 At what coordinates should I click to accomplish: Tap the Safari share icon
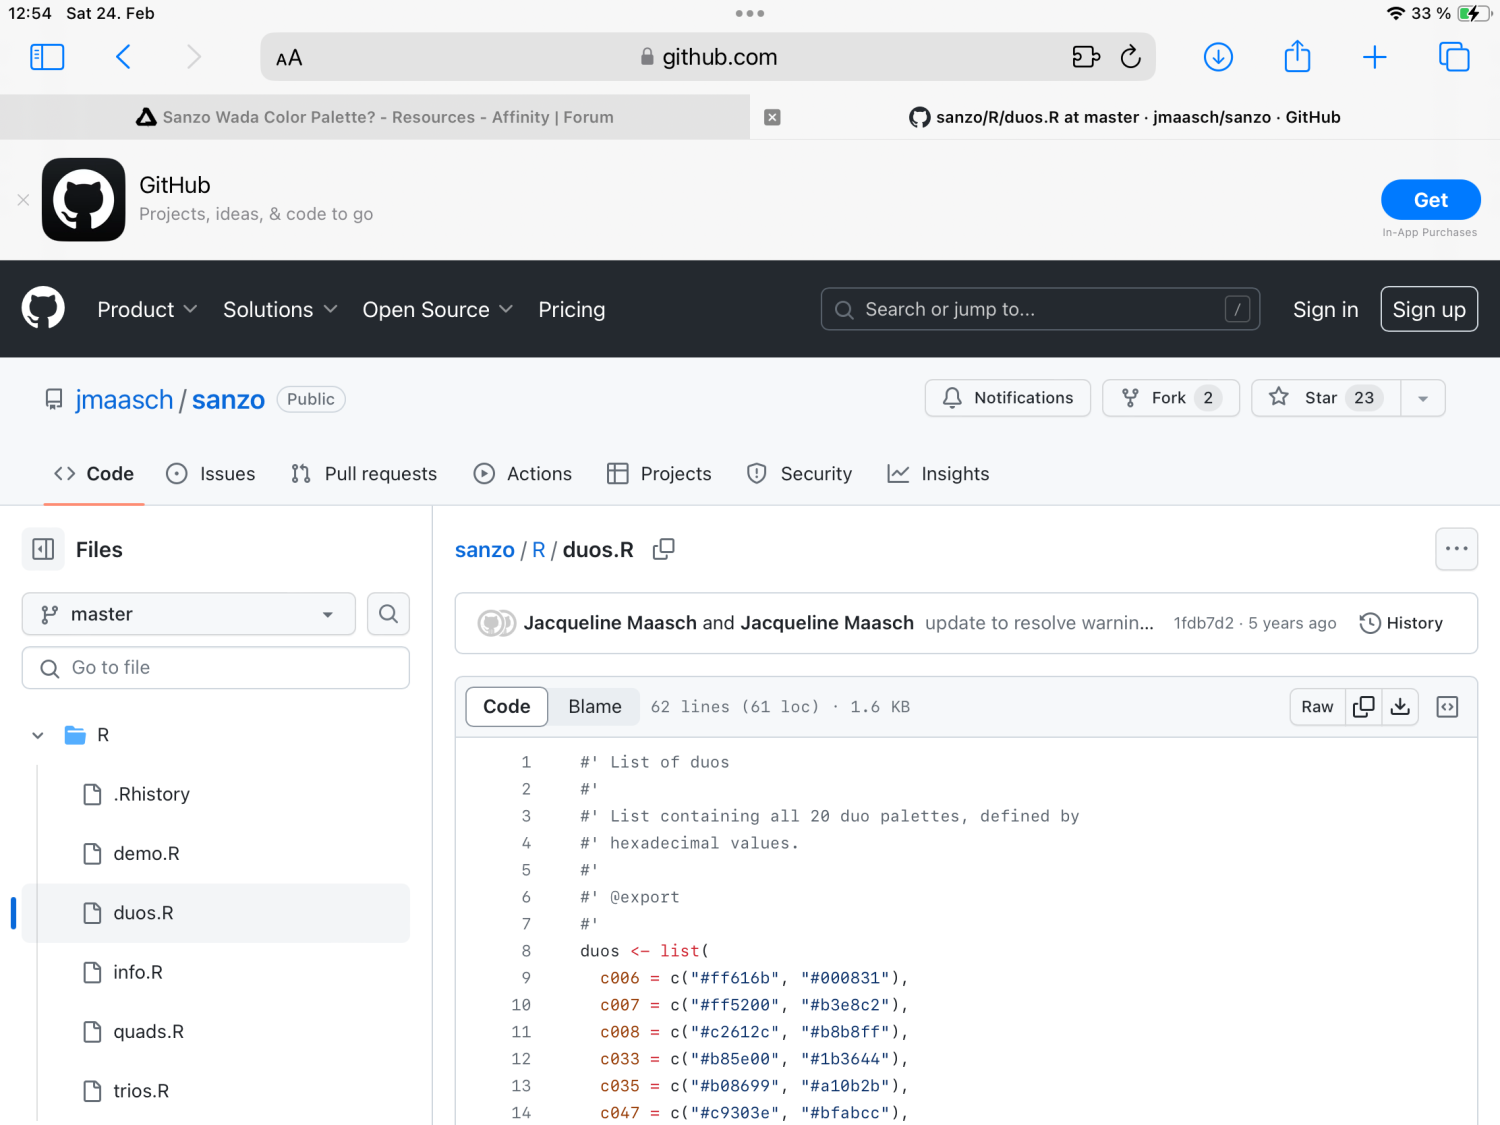[1297, 57]
